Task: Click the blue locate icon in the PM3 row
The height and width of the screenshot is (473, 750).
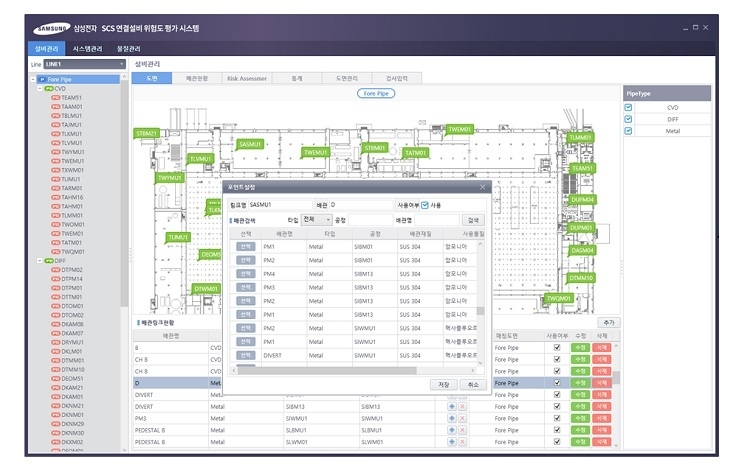Action: click(x=452, y=418)
